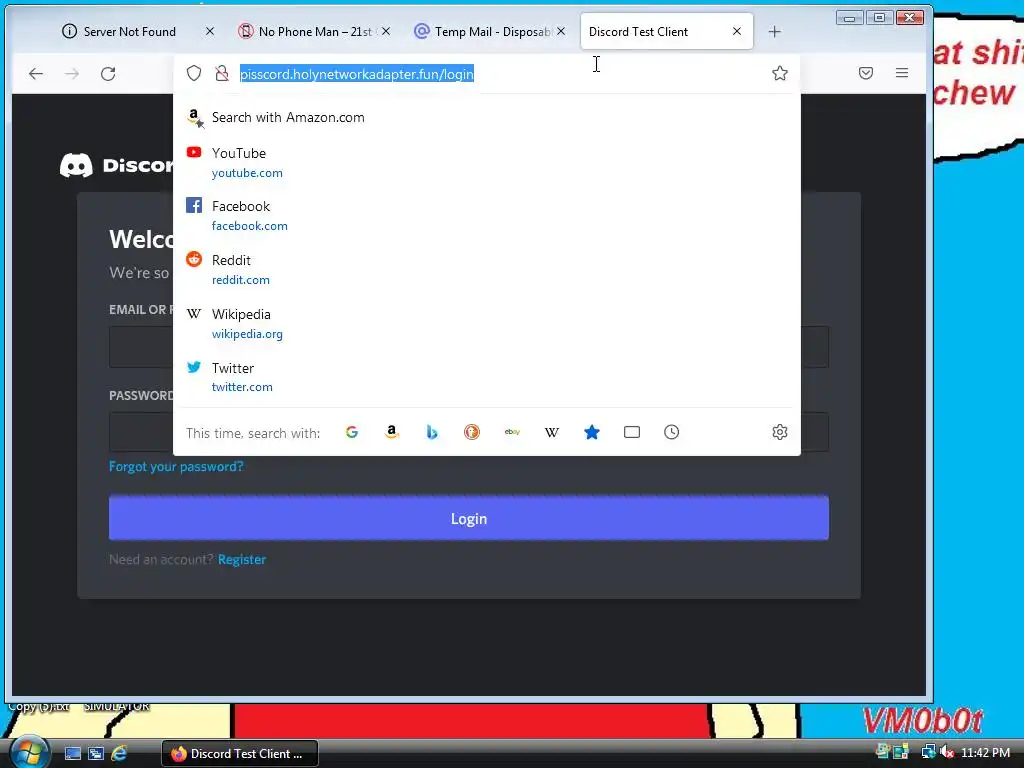1024x768 pixels.
Task: Click the Login button
Action: point(469,518)
